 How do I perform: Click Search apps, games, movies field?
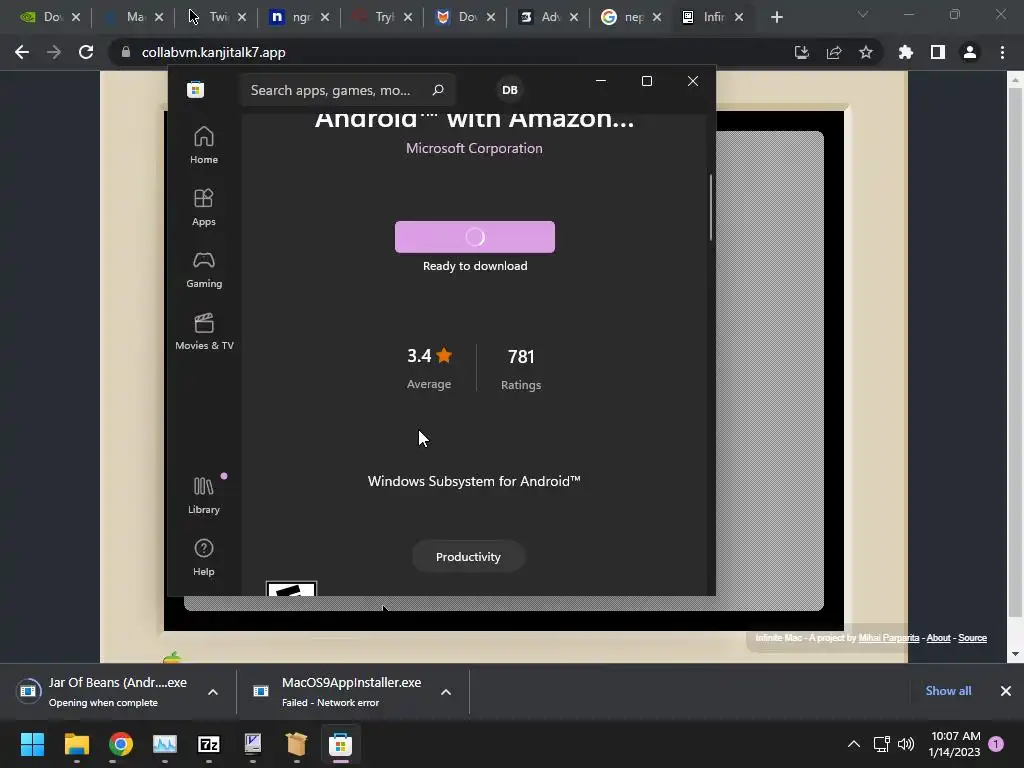347,90
